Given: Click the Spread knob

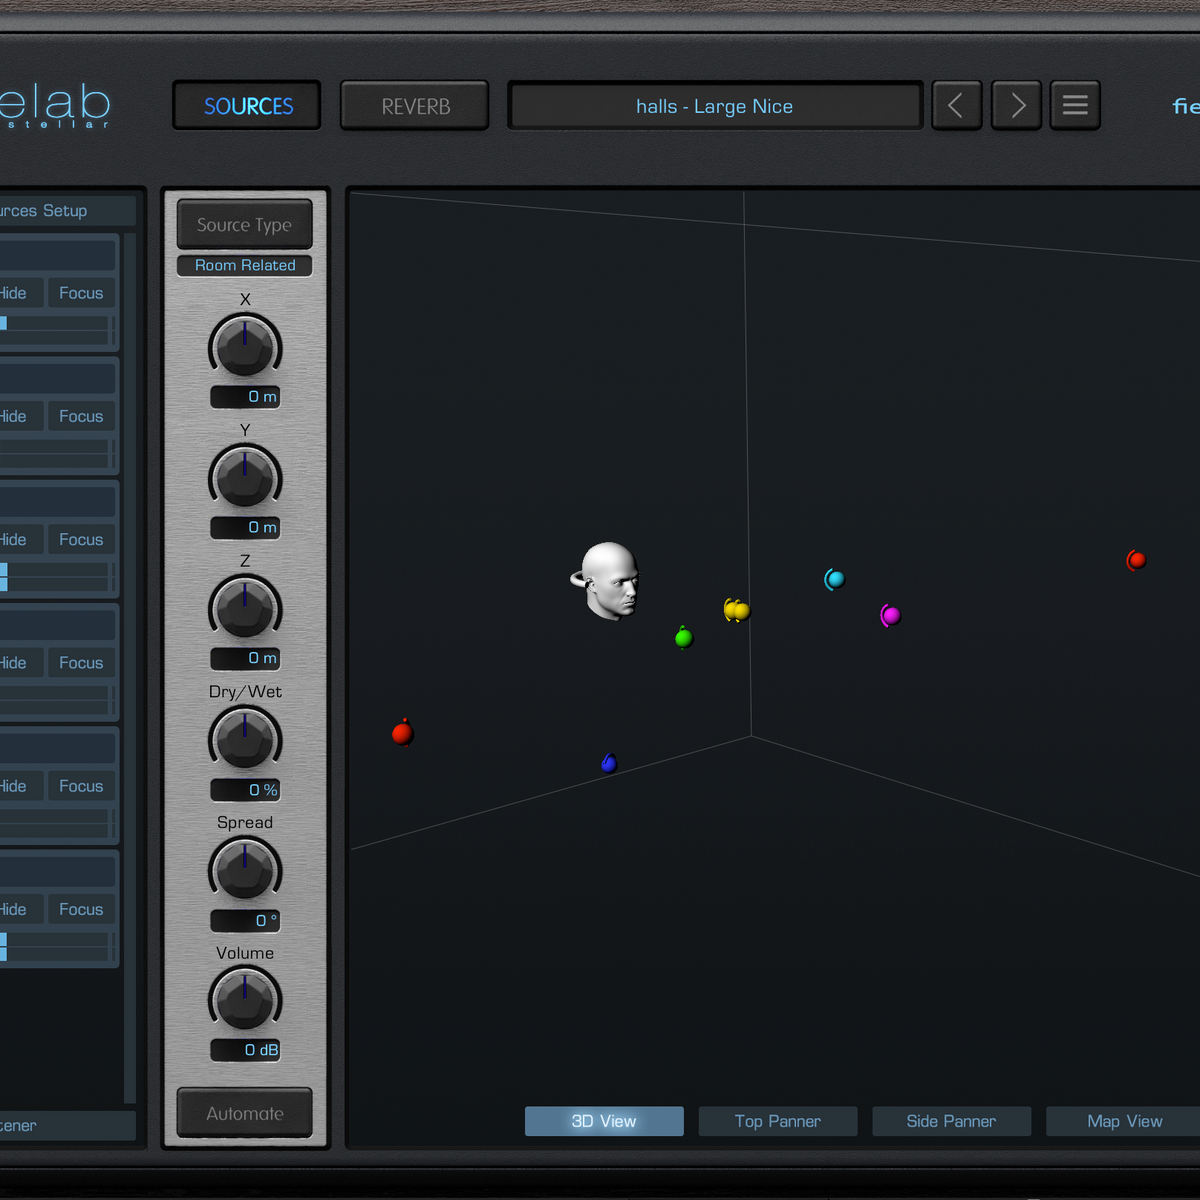Looking at the screenshot, I should [245, 870].
